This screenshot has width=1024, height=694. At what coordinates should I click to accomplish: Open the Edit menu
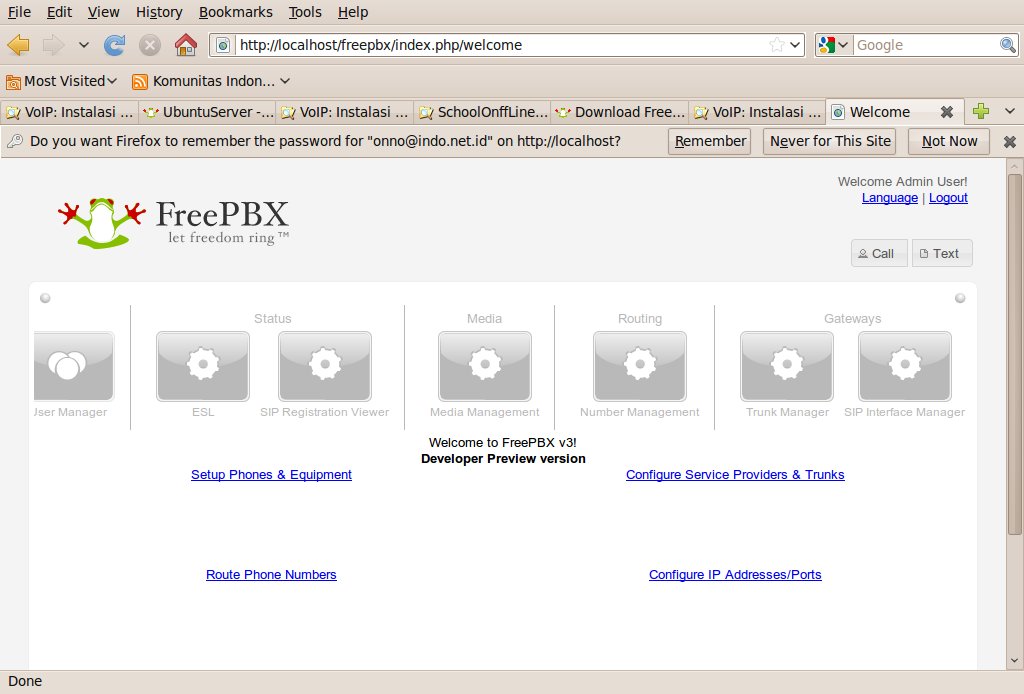point(59,12)
